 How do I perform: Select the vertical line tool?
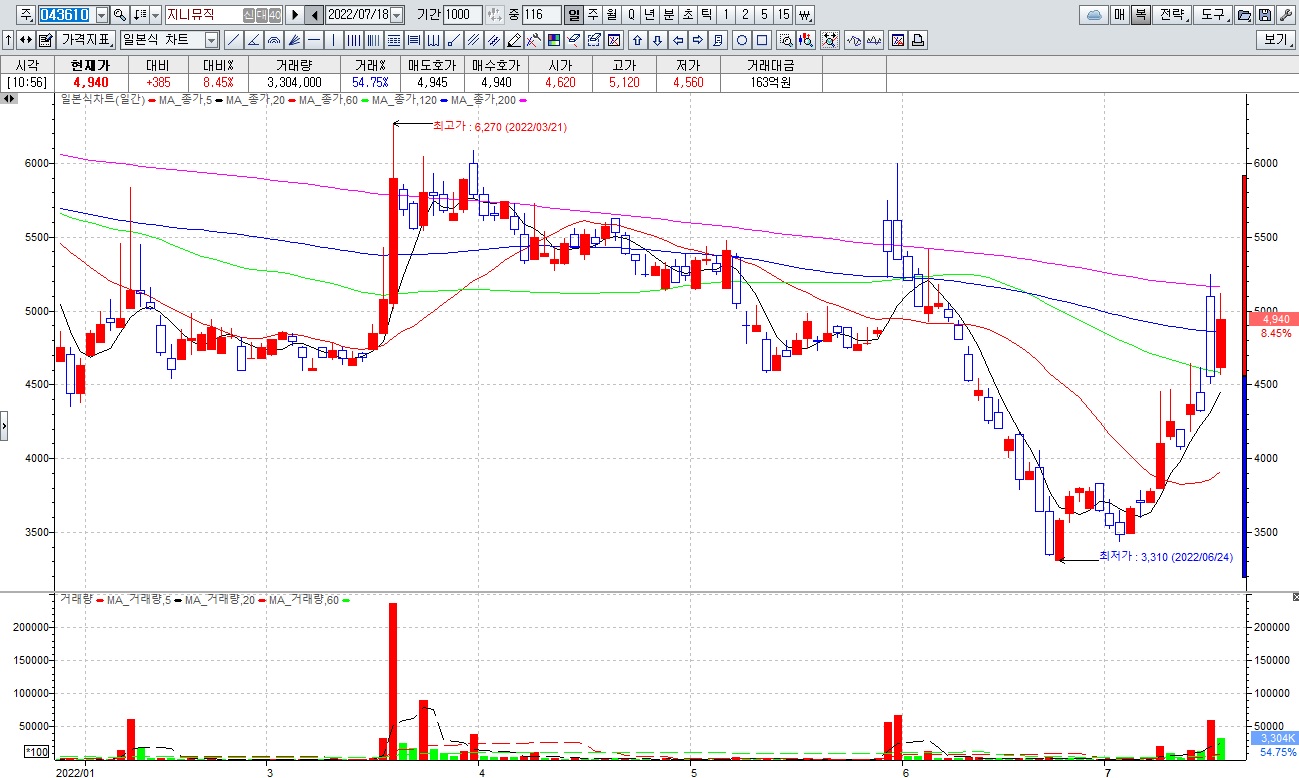[x=333, y=40]
